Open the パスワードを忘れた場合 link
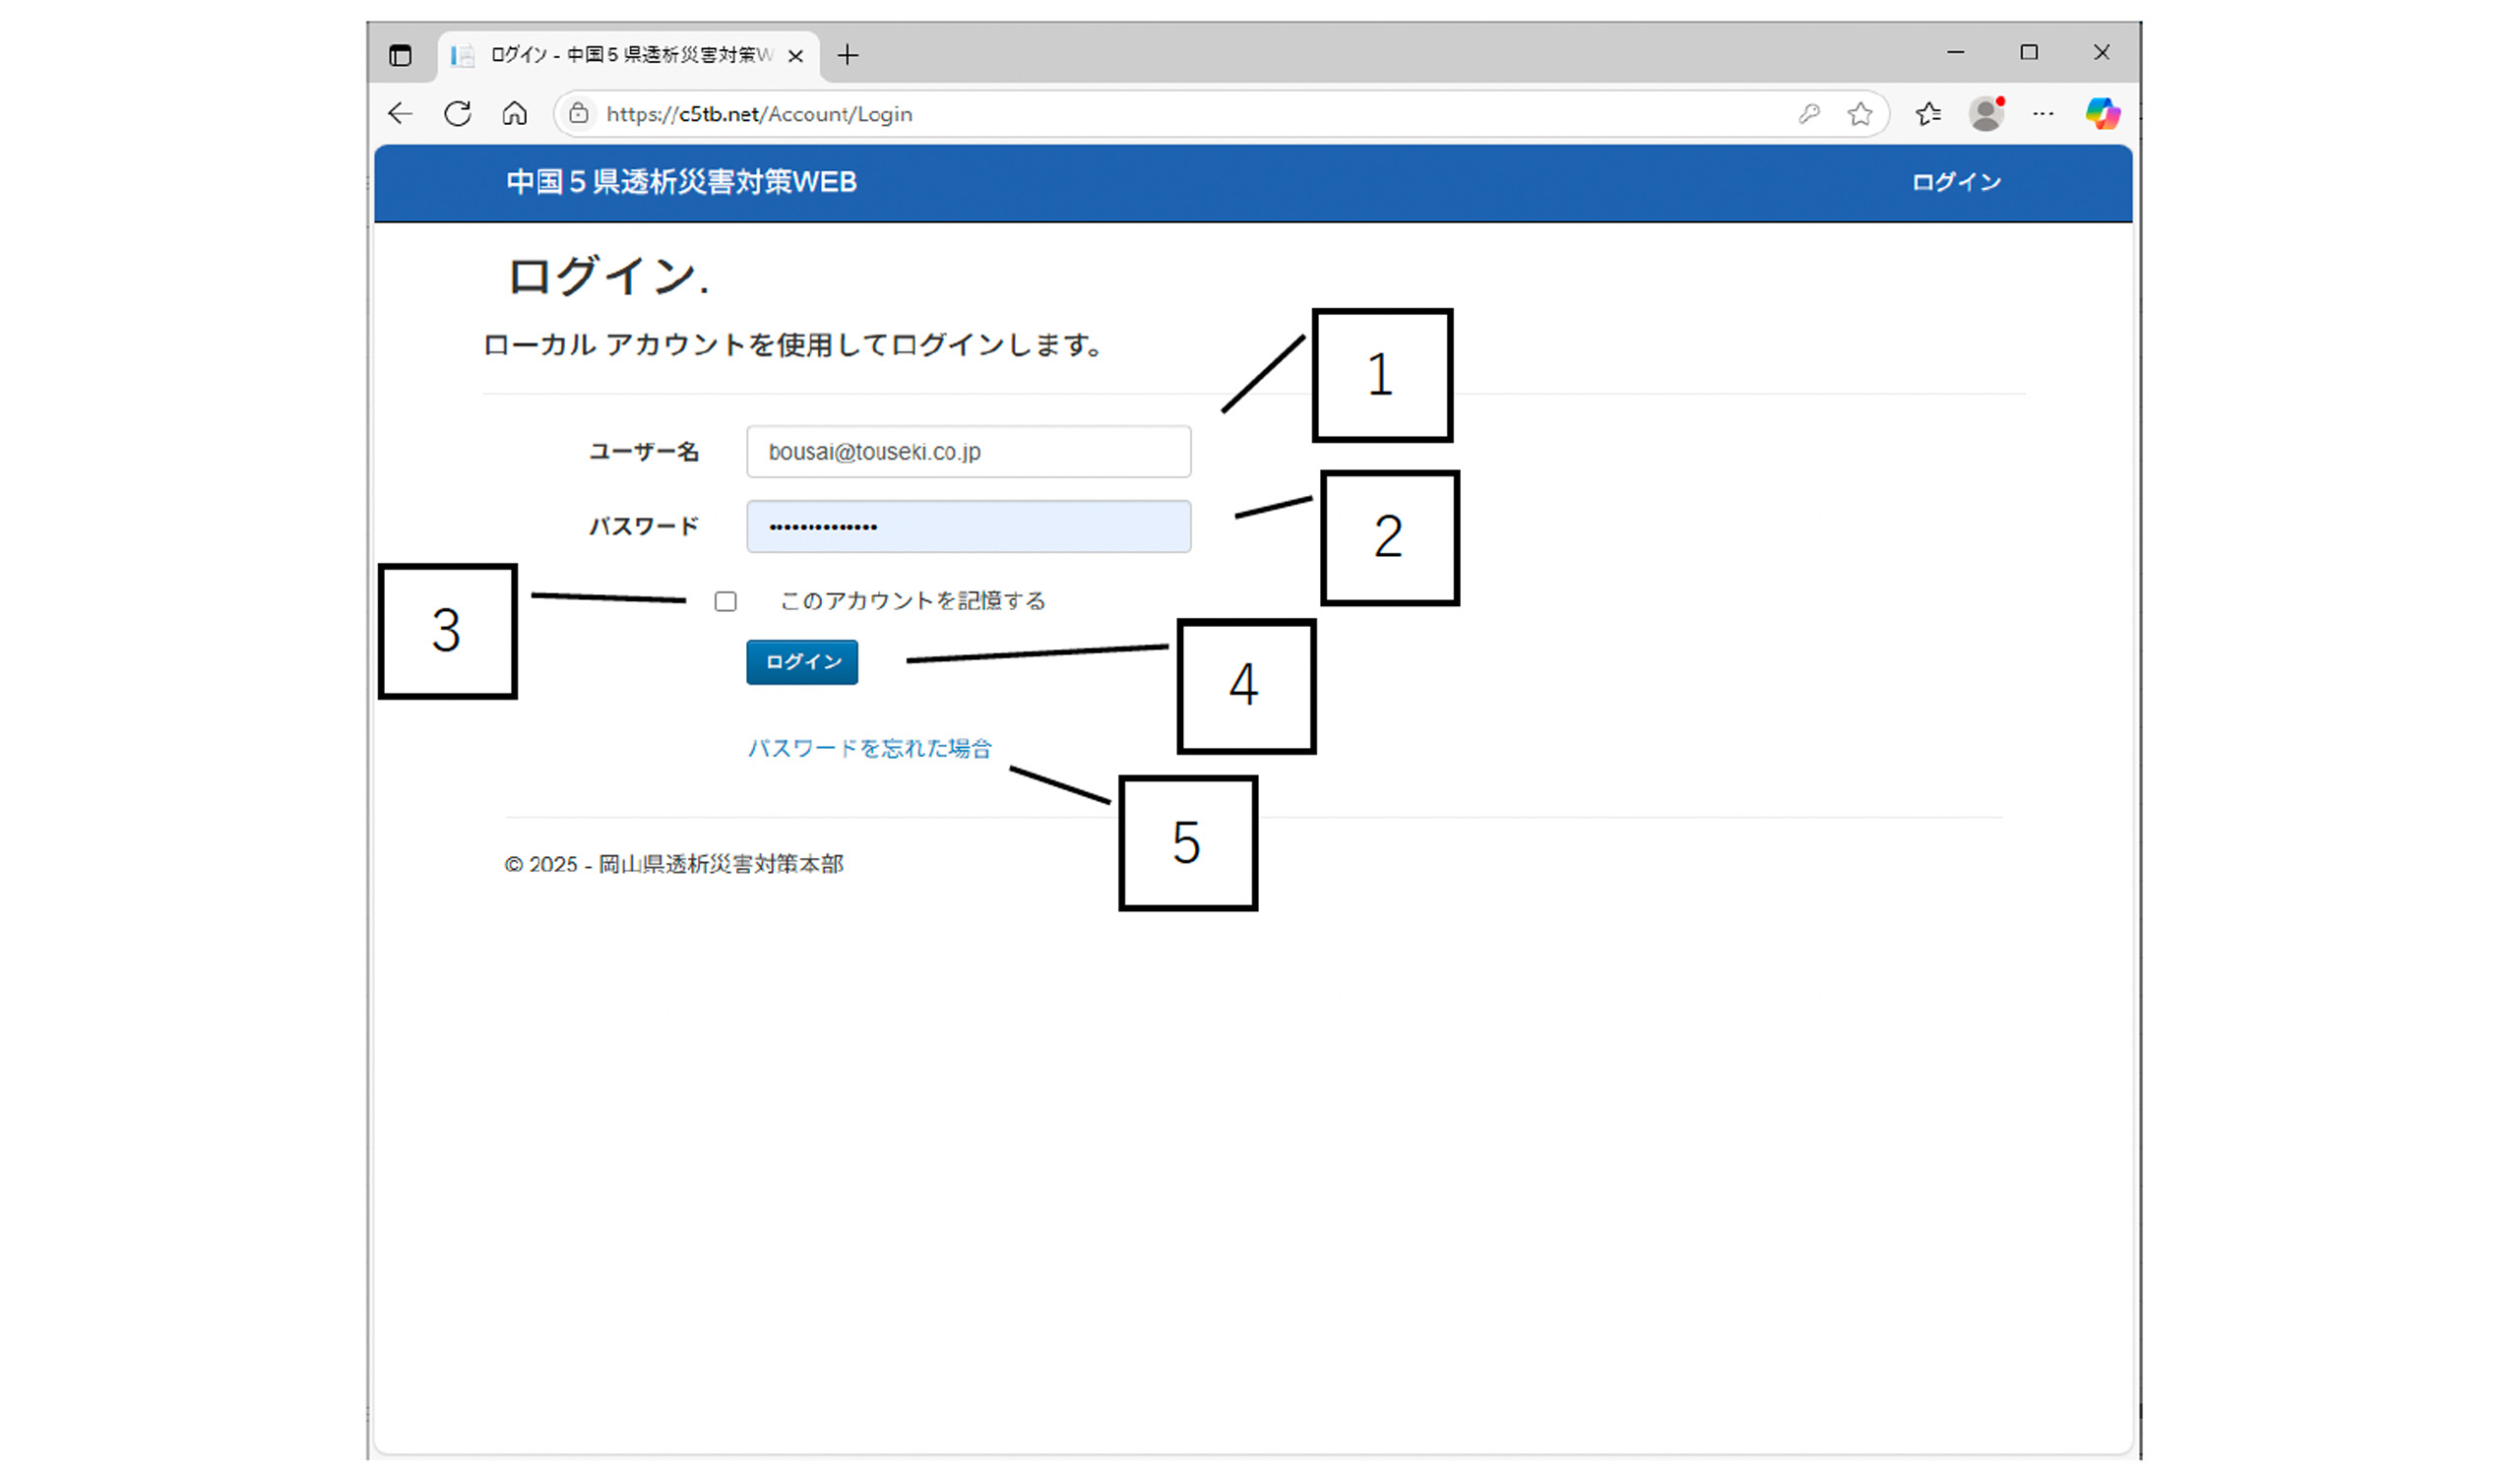The image size is (2520, 1482). pos(869,748)
